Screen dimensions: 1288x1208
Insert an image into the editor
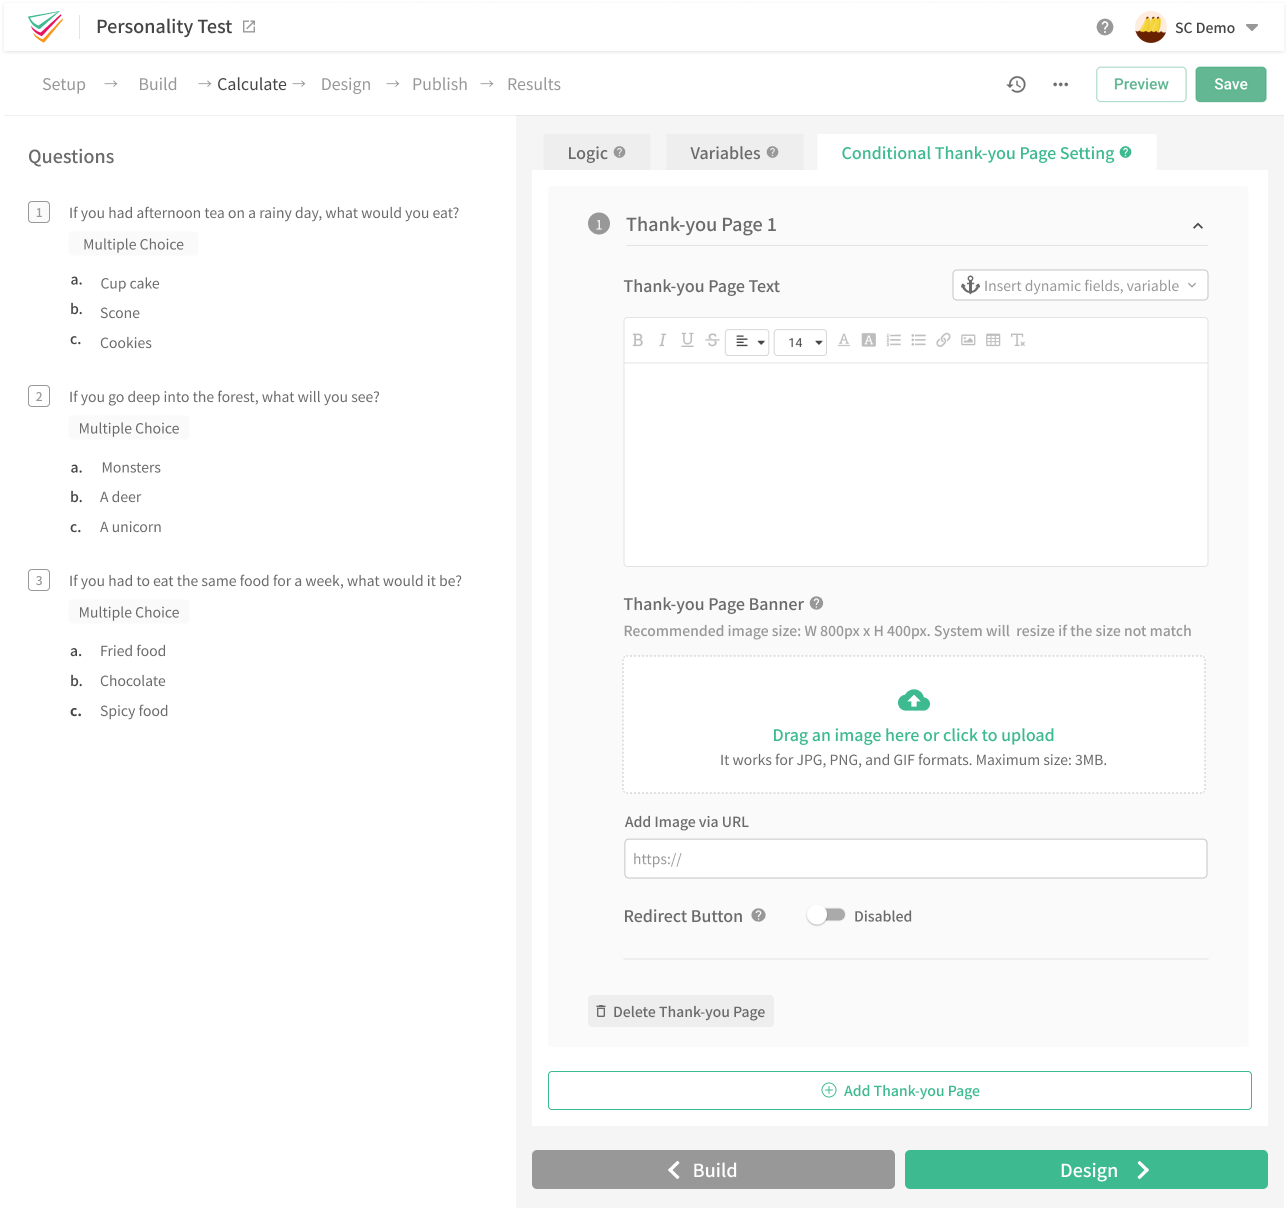coord(968,340)
